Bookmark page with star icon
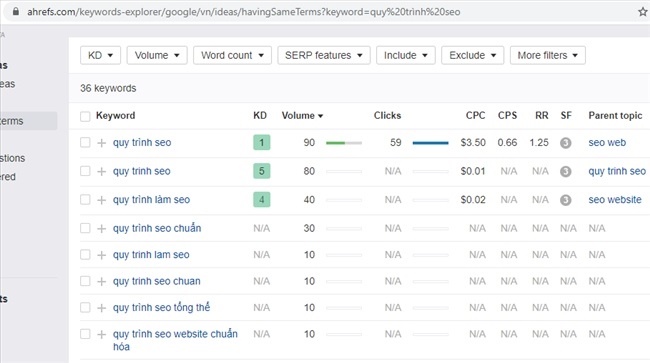This screenshot has height=363, width=650. click(x=643, y=12)
